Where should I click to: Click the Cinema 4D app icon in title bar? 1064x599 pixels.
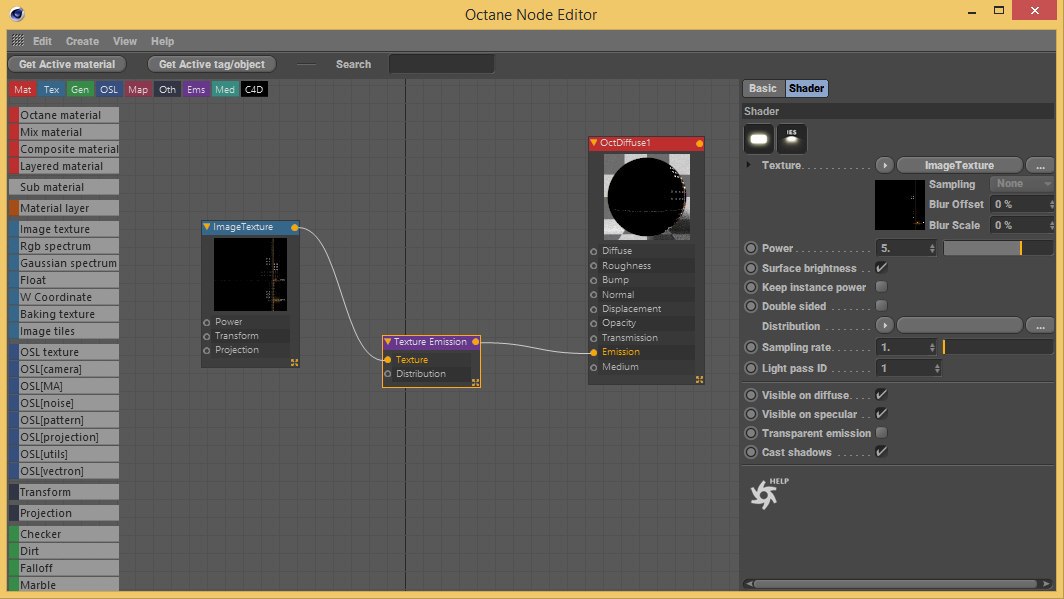[x=17, y=14]
